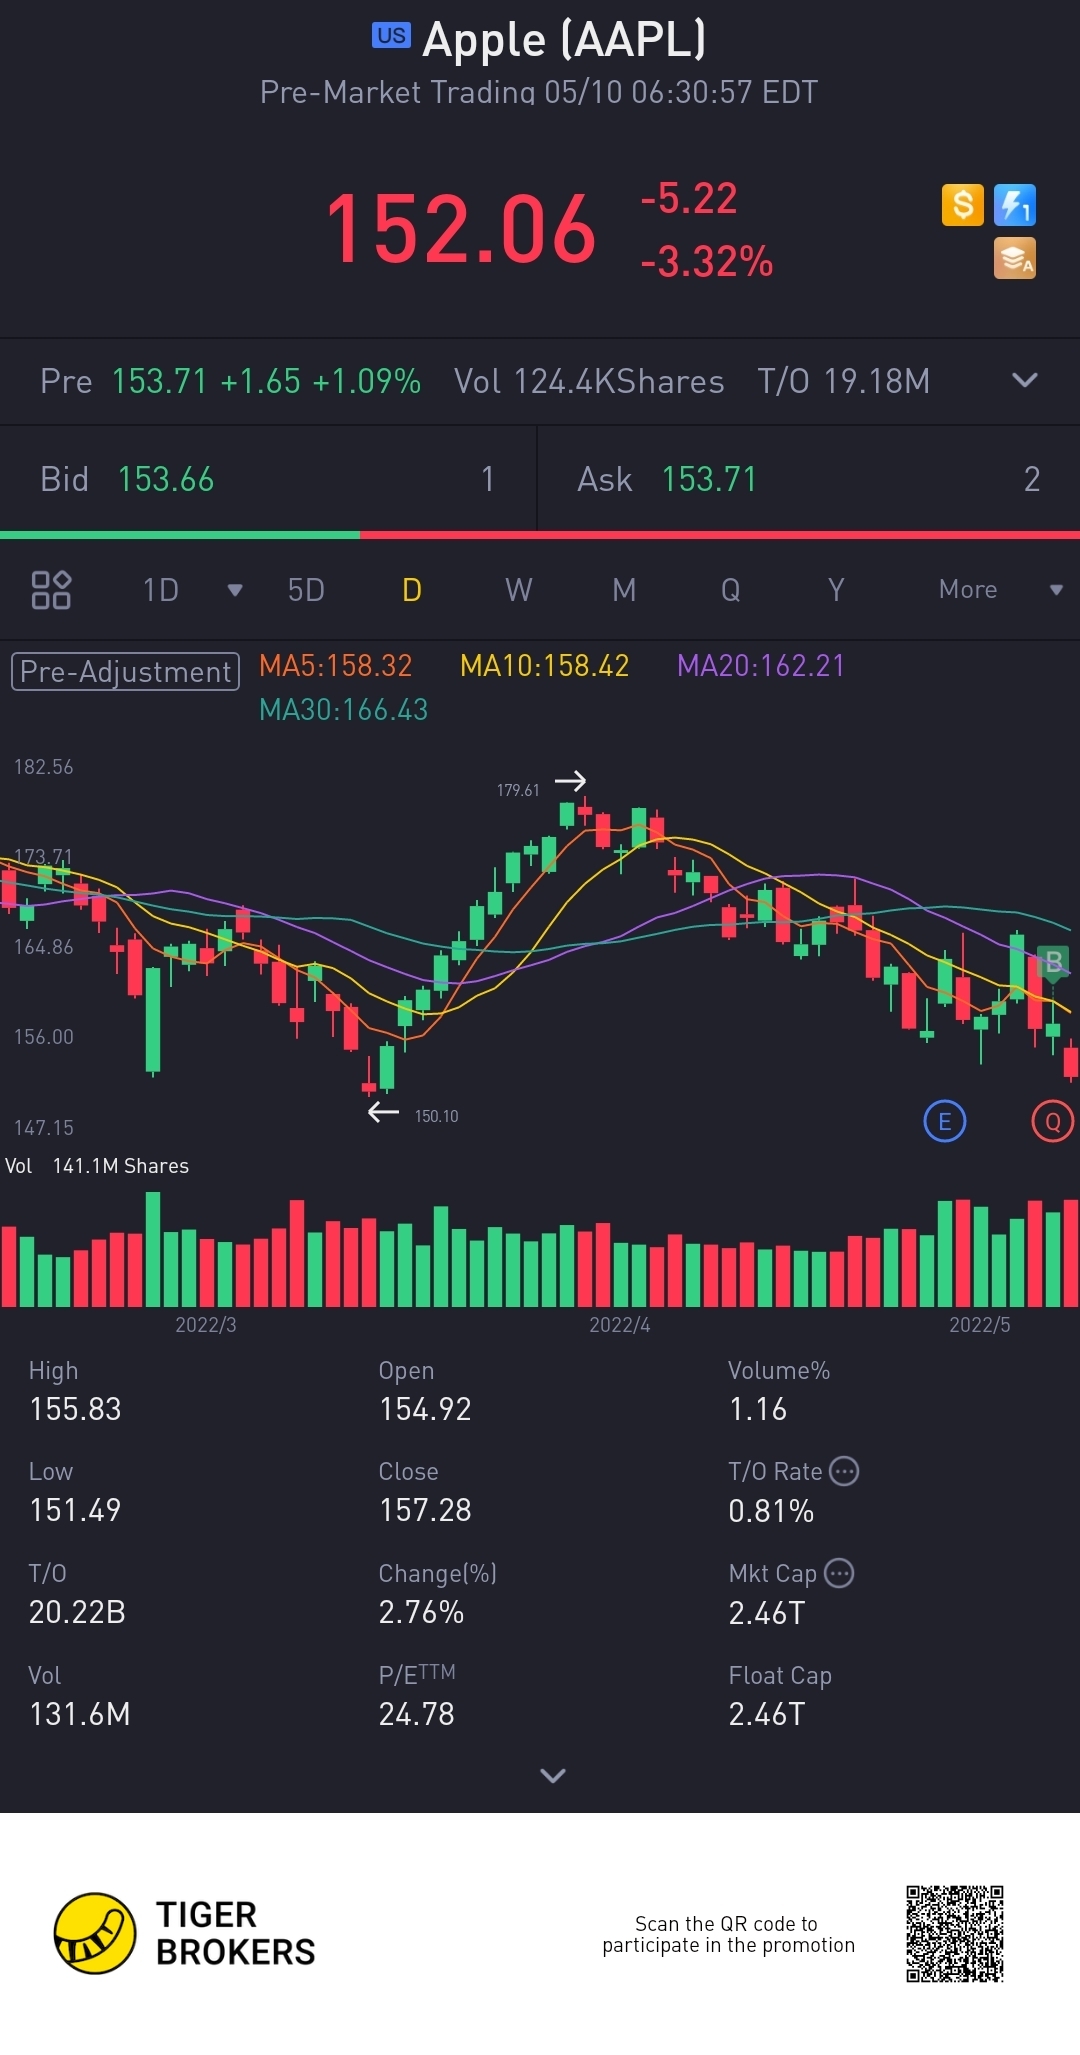Screen dimensions: 1080x2055
Task: Tap the 2022/4 date axis label
Action: (x=620, y=1325)
